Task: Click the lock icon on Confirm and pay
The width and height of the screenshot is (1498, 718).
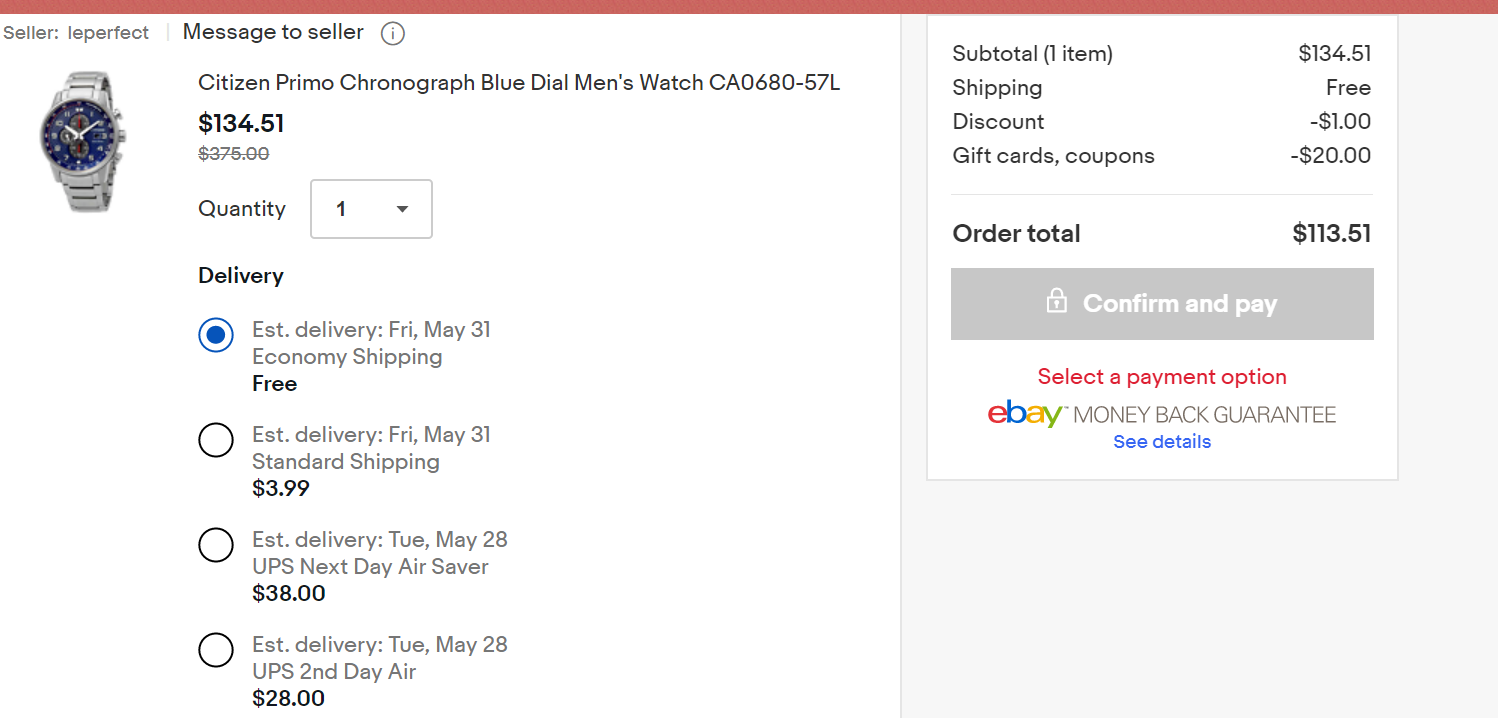Action: point(1056,301)
